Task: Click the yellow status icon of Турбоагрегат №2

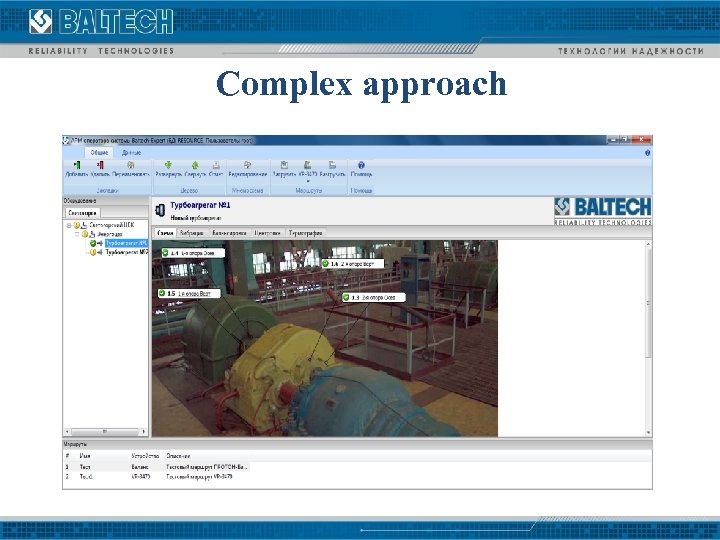Action: [93, 253]
